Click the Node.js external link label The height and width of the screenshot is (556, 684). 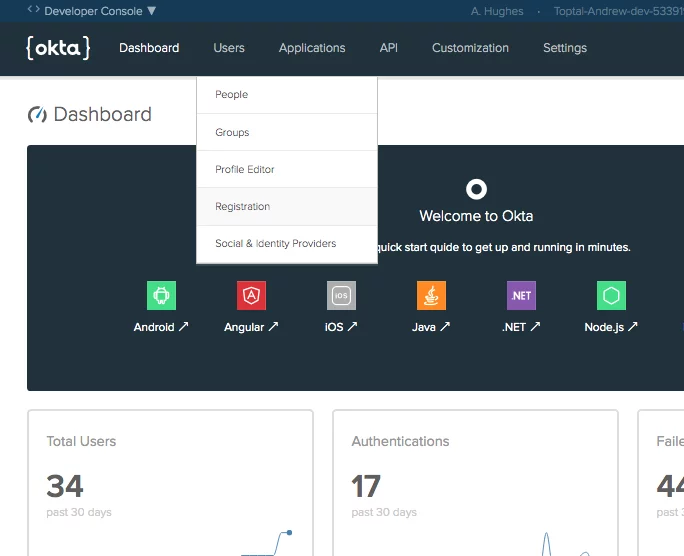click(x=611, y=327)
